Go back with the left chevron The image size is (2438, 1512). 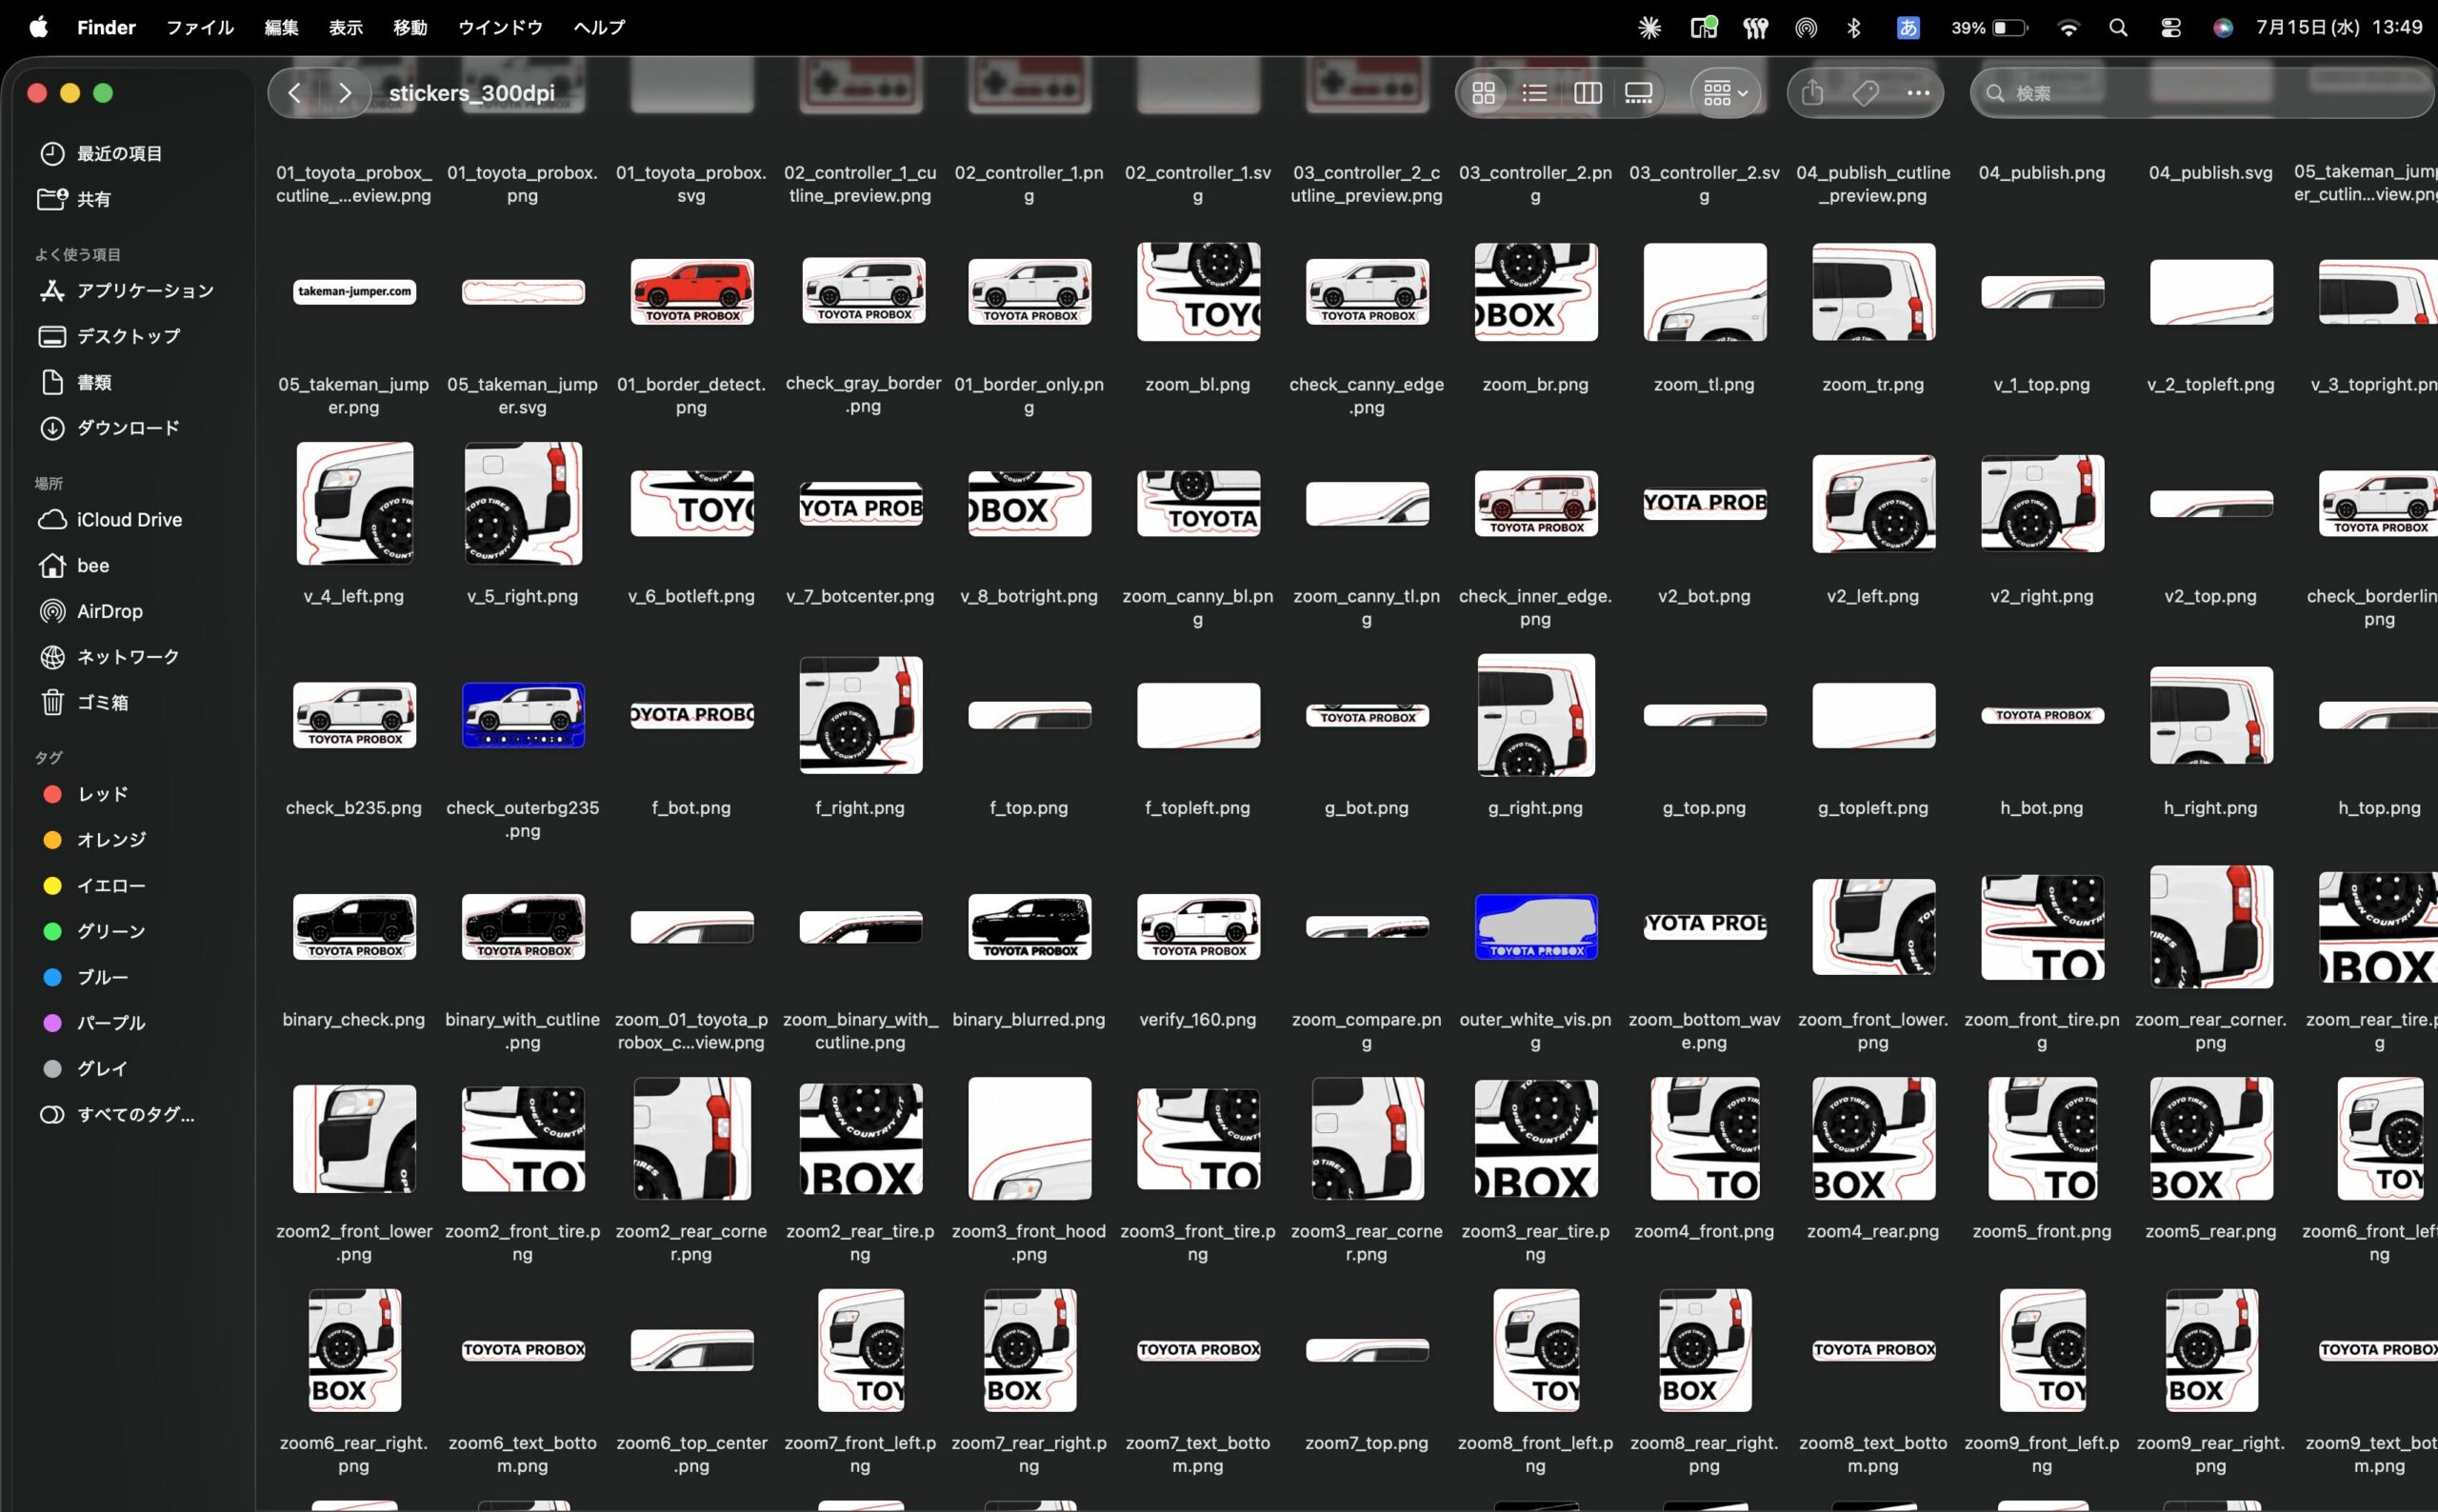294,93
